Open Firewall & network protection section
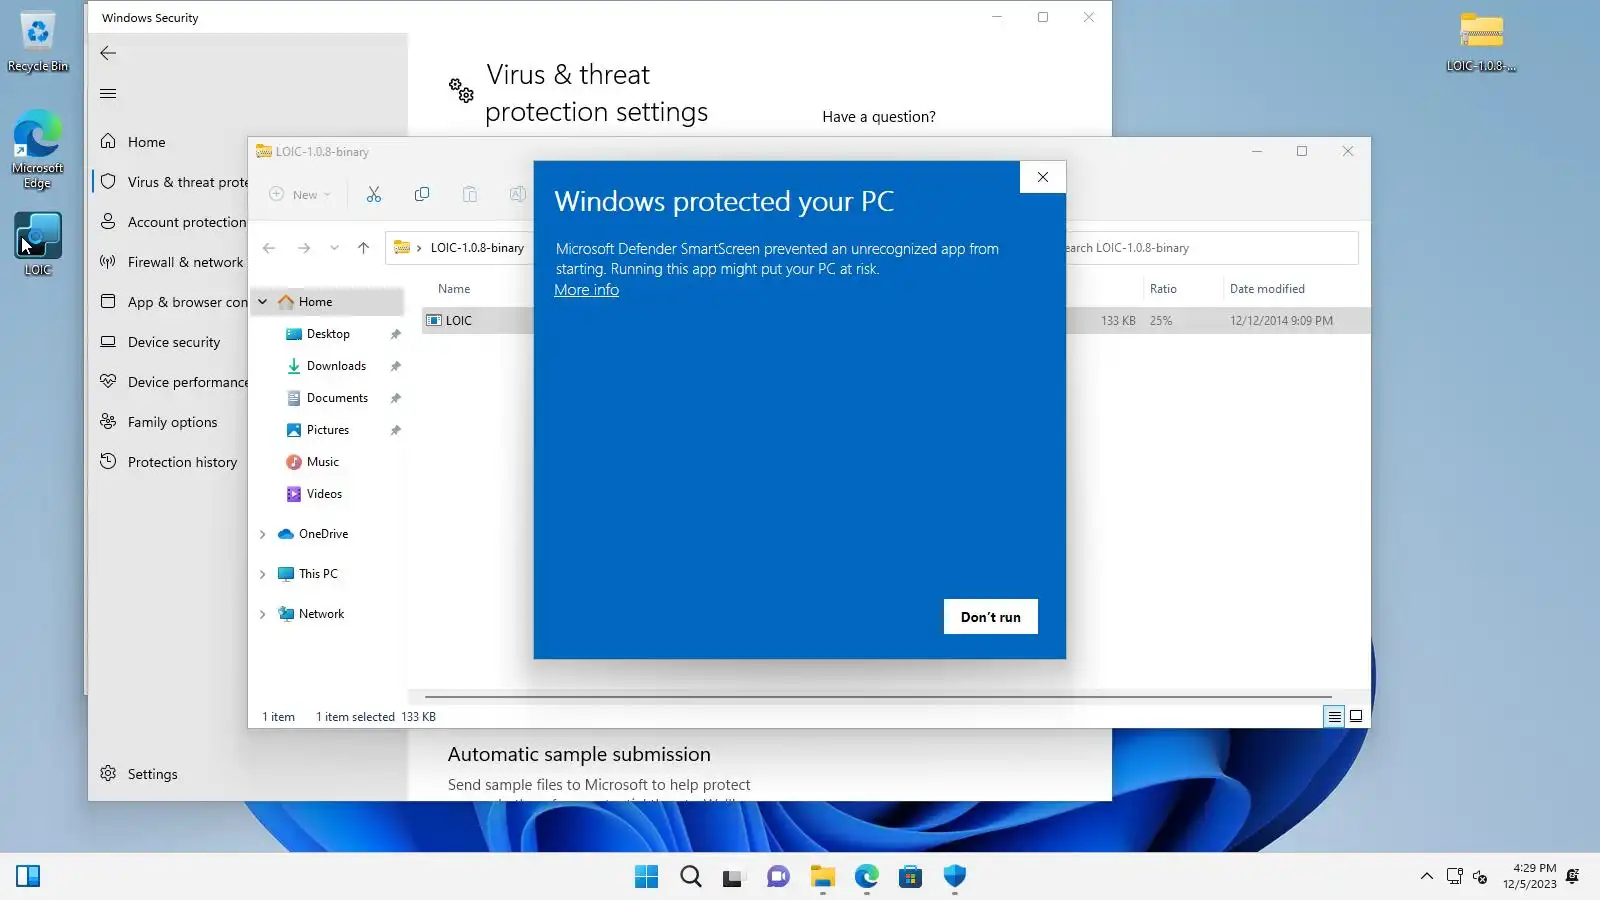Screen dimensions: 1600x900 (x=170, y=262)
